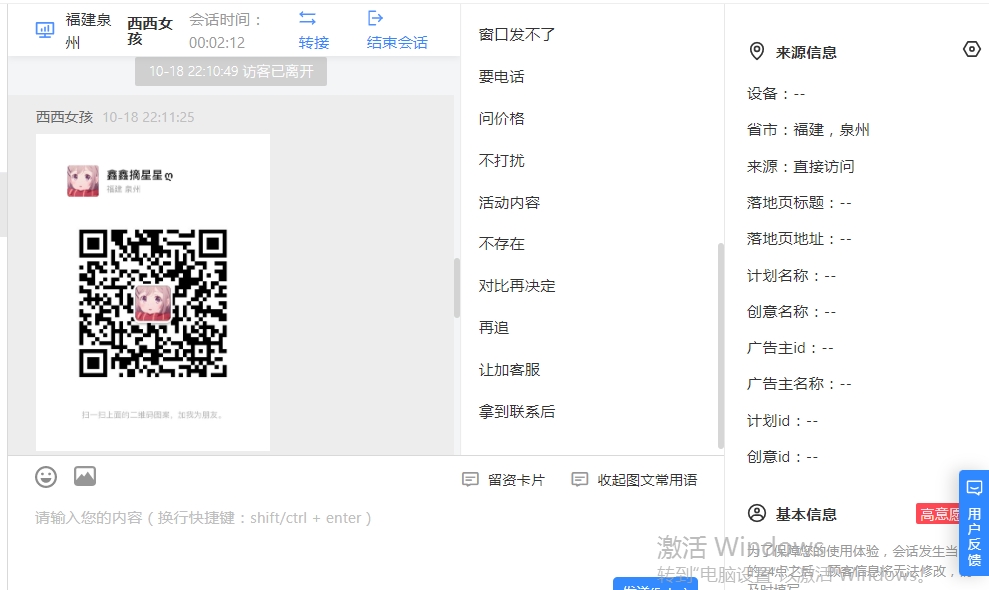Click the 高意愿 red tag

click(x=938, y=514)
